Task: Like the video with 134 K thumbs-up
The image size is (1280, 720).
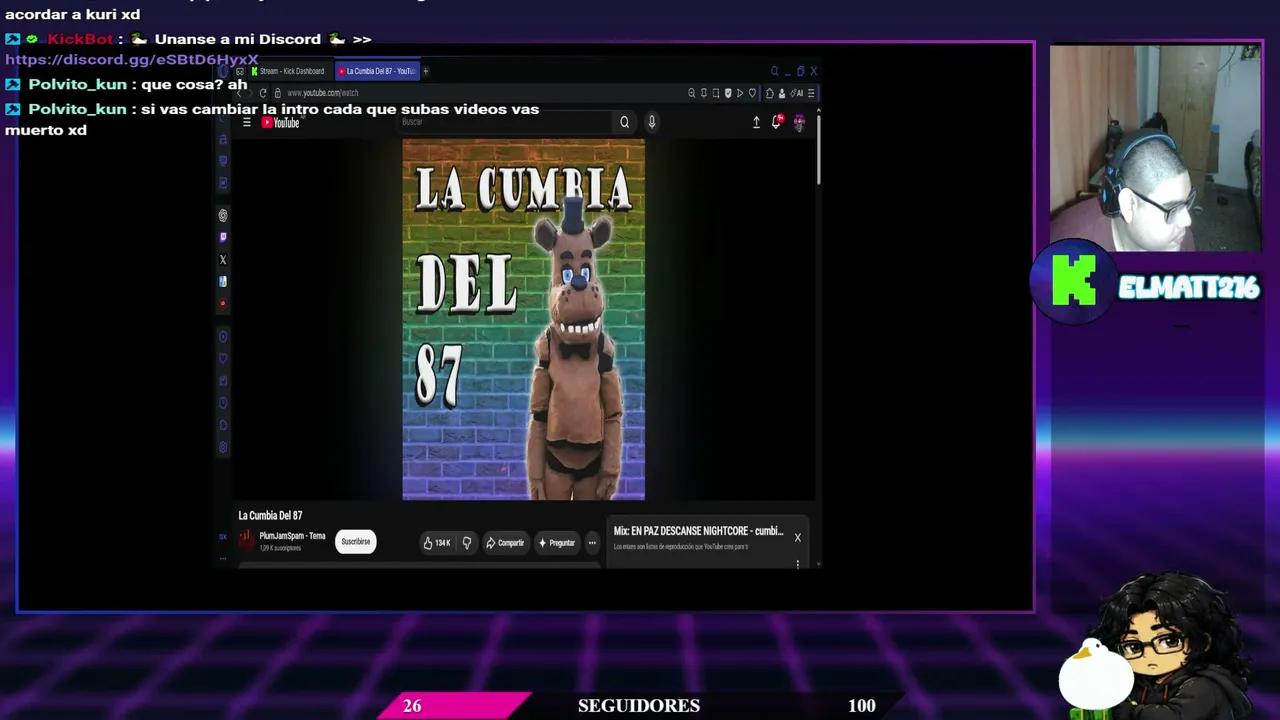Action: (437, 543)
